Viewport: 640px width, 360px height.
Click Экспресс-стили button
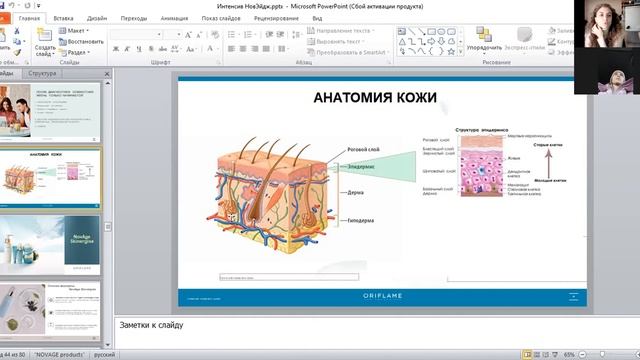click(524, 39)
